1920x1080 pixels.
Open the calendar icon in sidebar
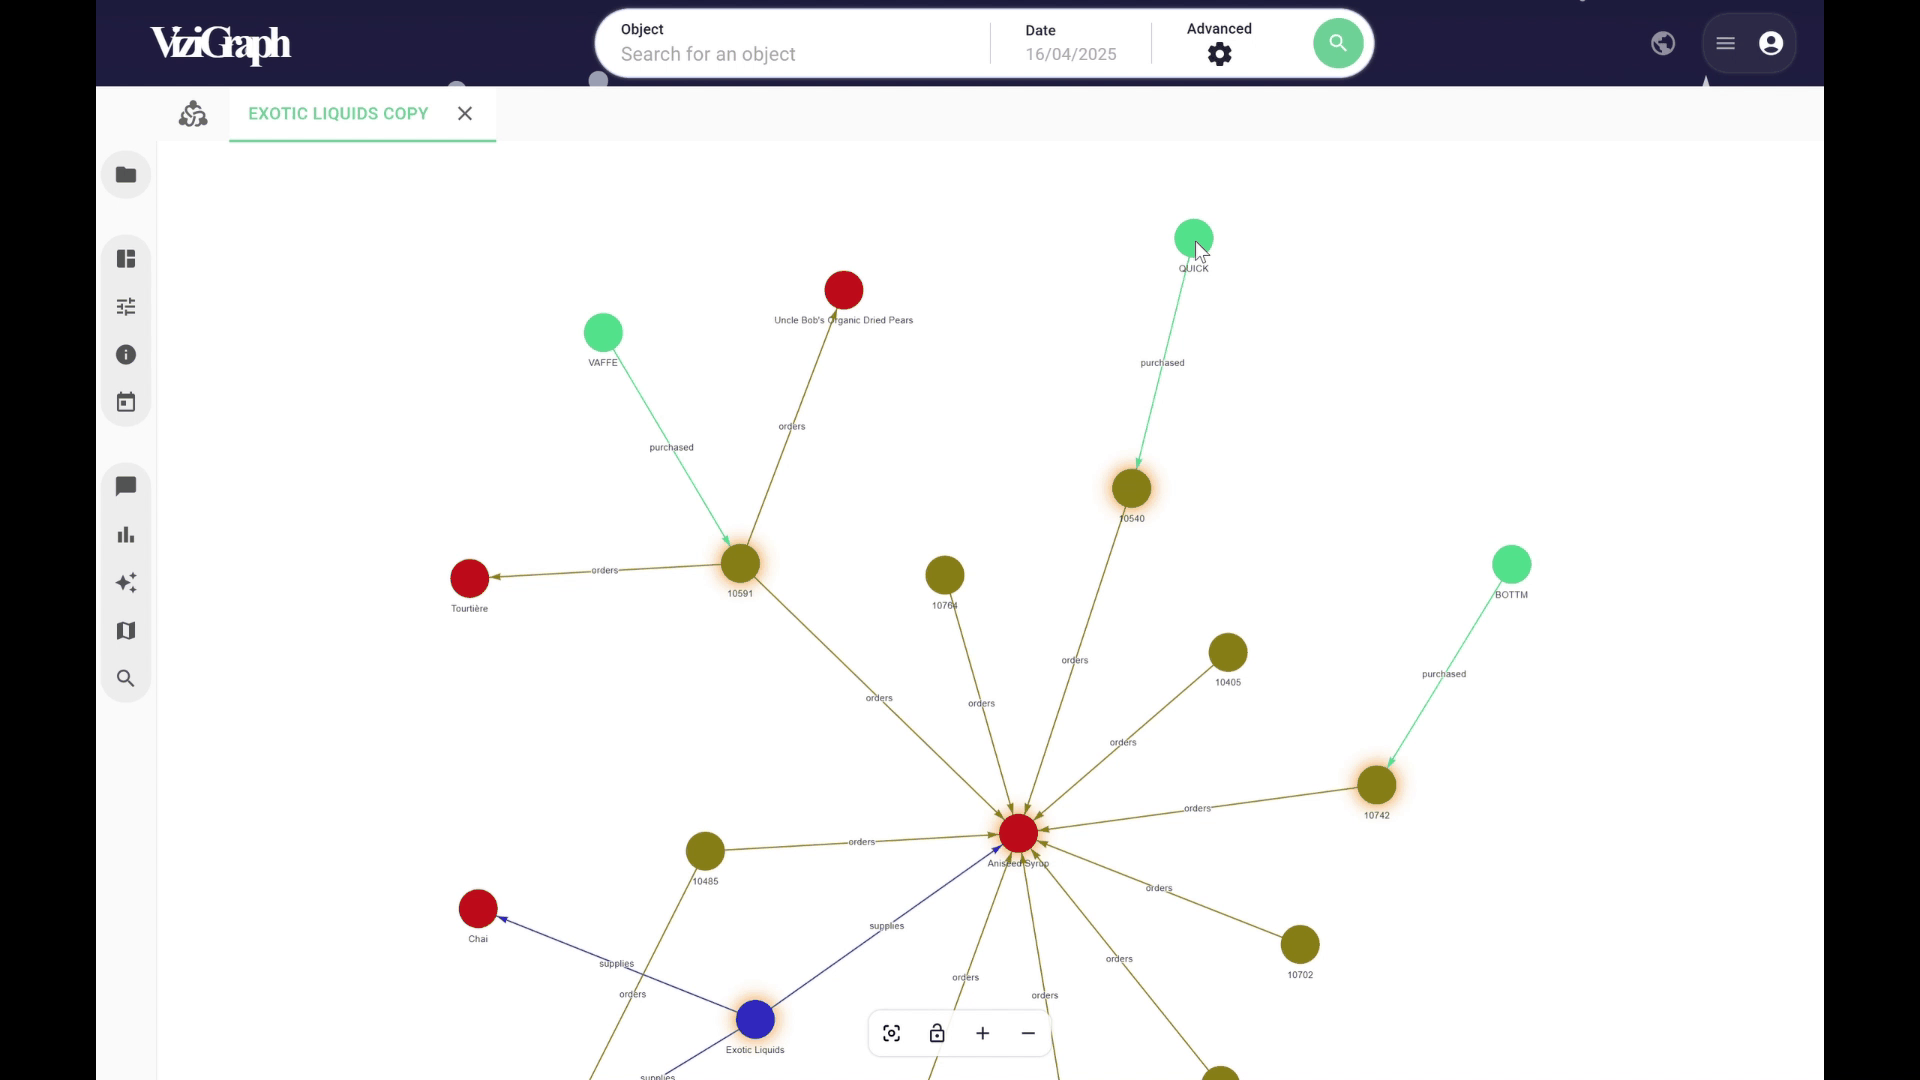126,403
